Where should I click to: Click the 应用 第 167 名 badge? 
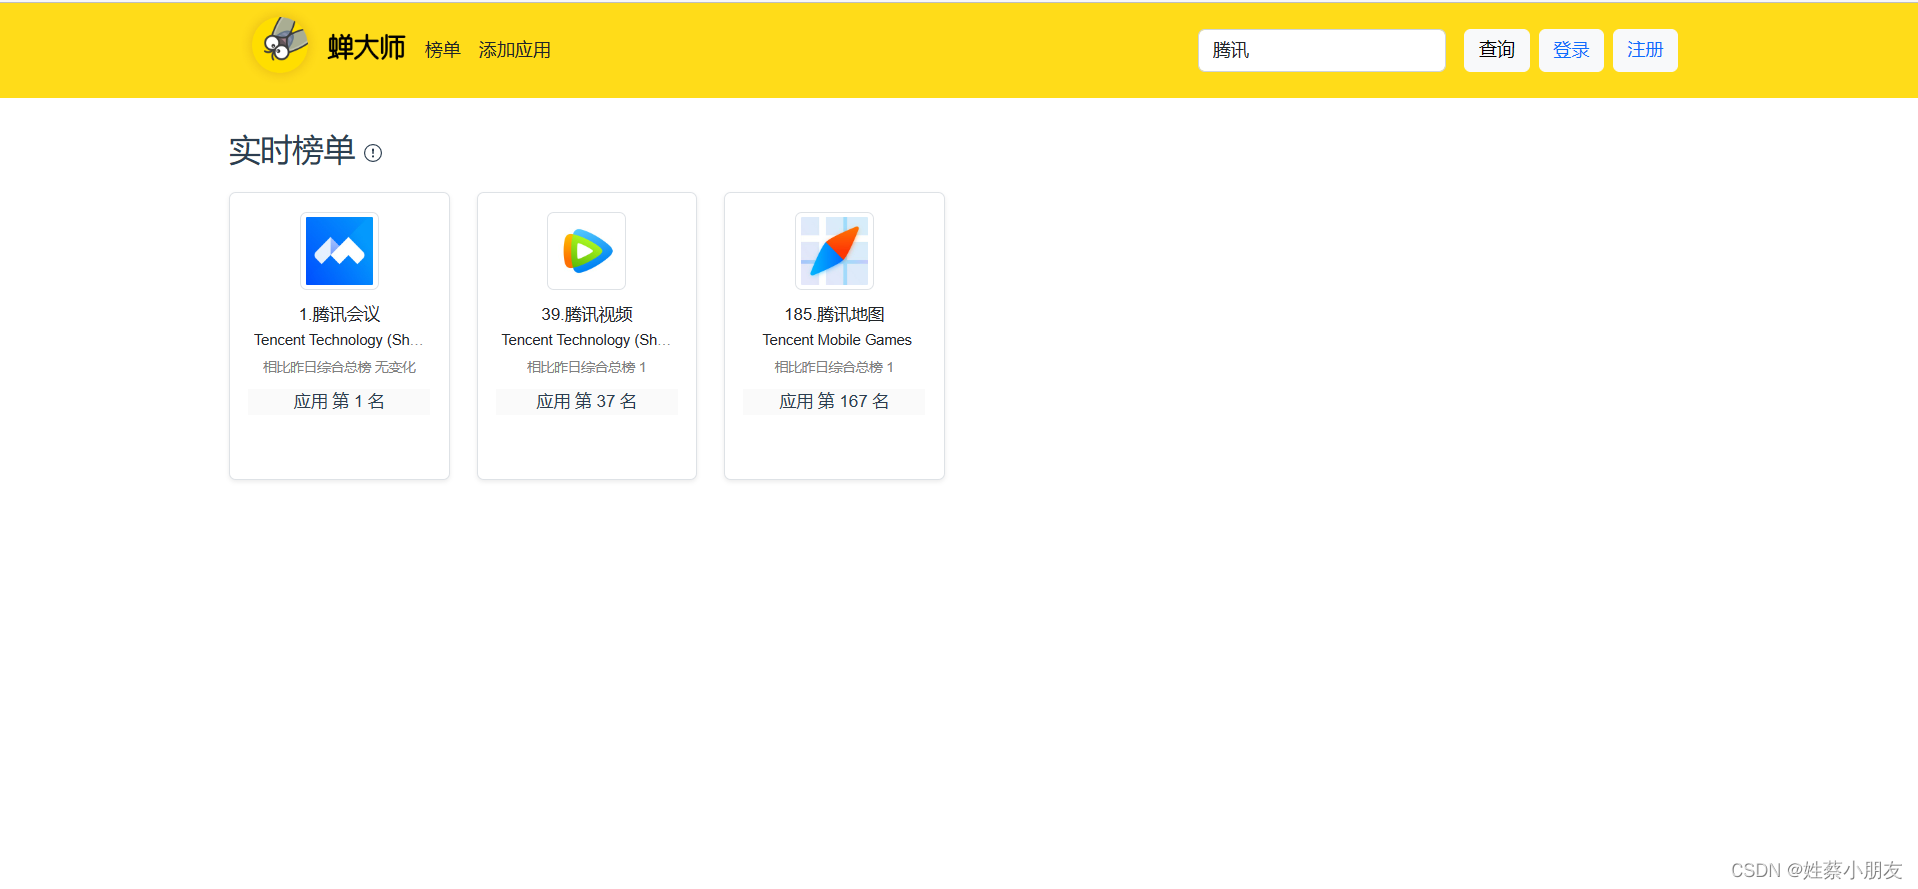[834, 401]
